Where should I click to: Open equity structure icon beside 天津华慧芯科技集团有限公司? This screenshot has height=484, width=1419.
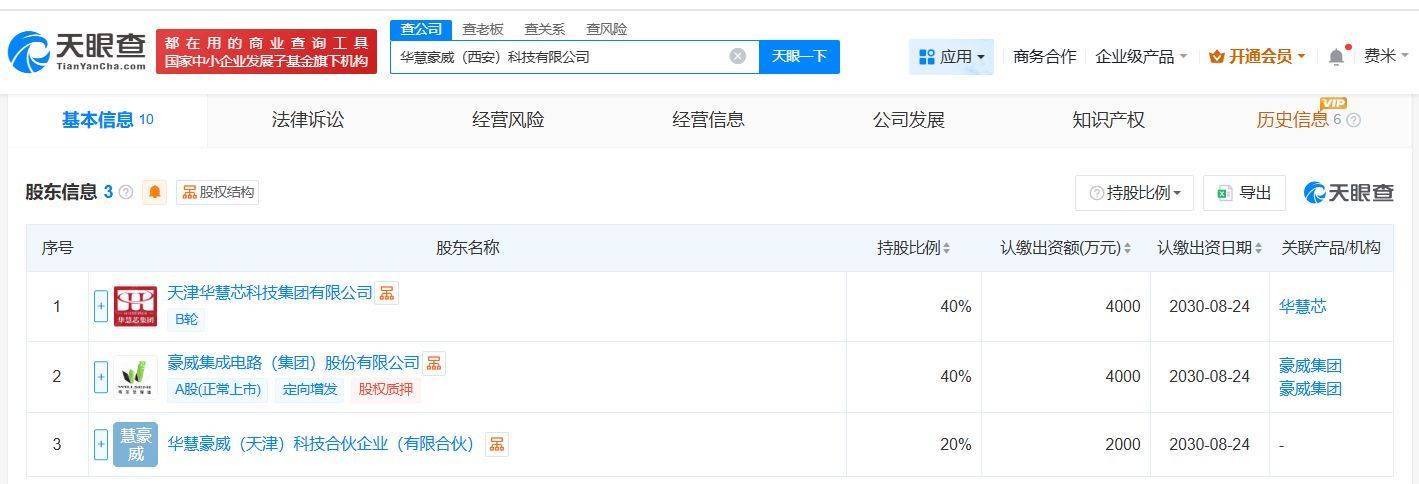coord(387,293)
